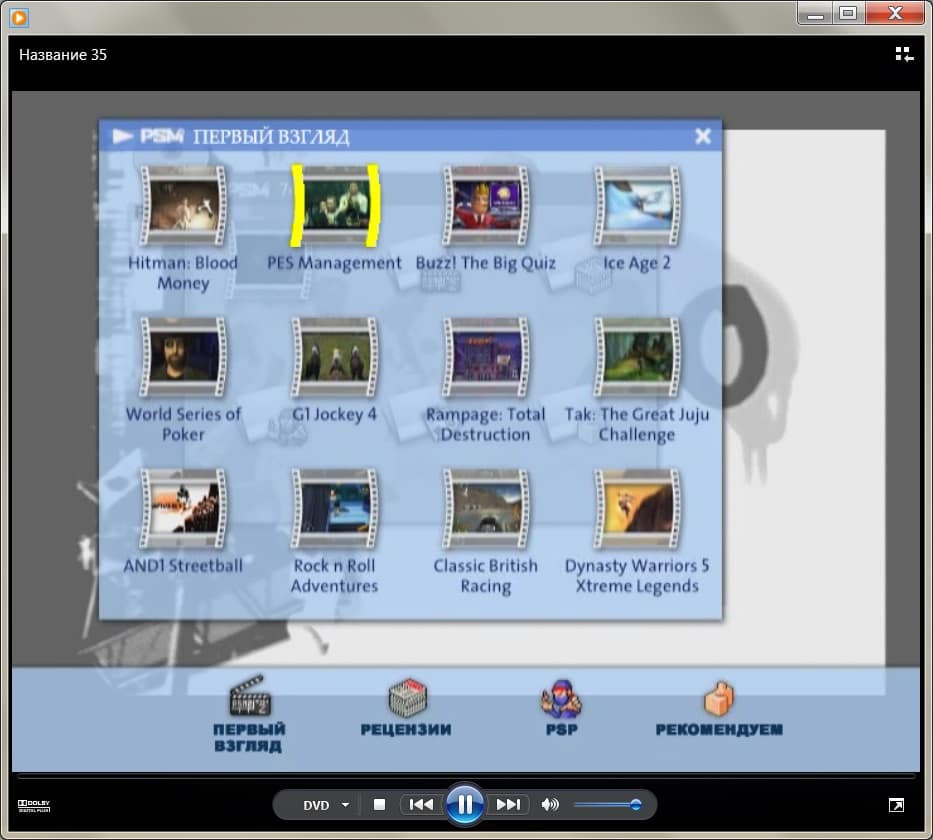Skip to the next chapter
Viewport: 933px width, 840px height.
tap(508, 805)
